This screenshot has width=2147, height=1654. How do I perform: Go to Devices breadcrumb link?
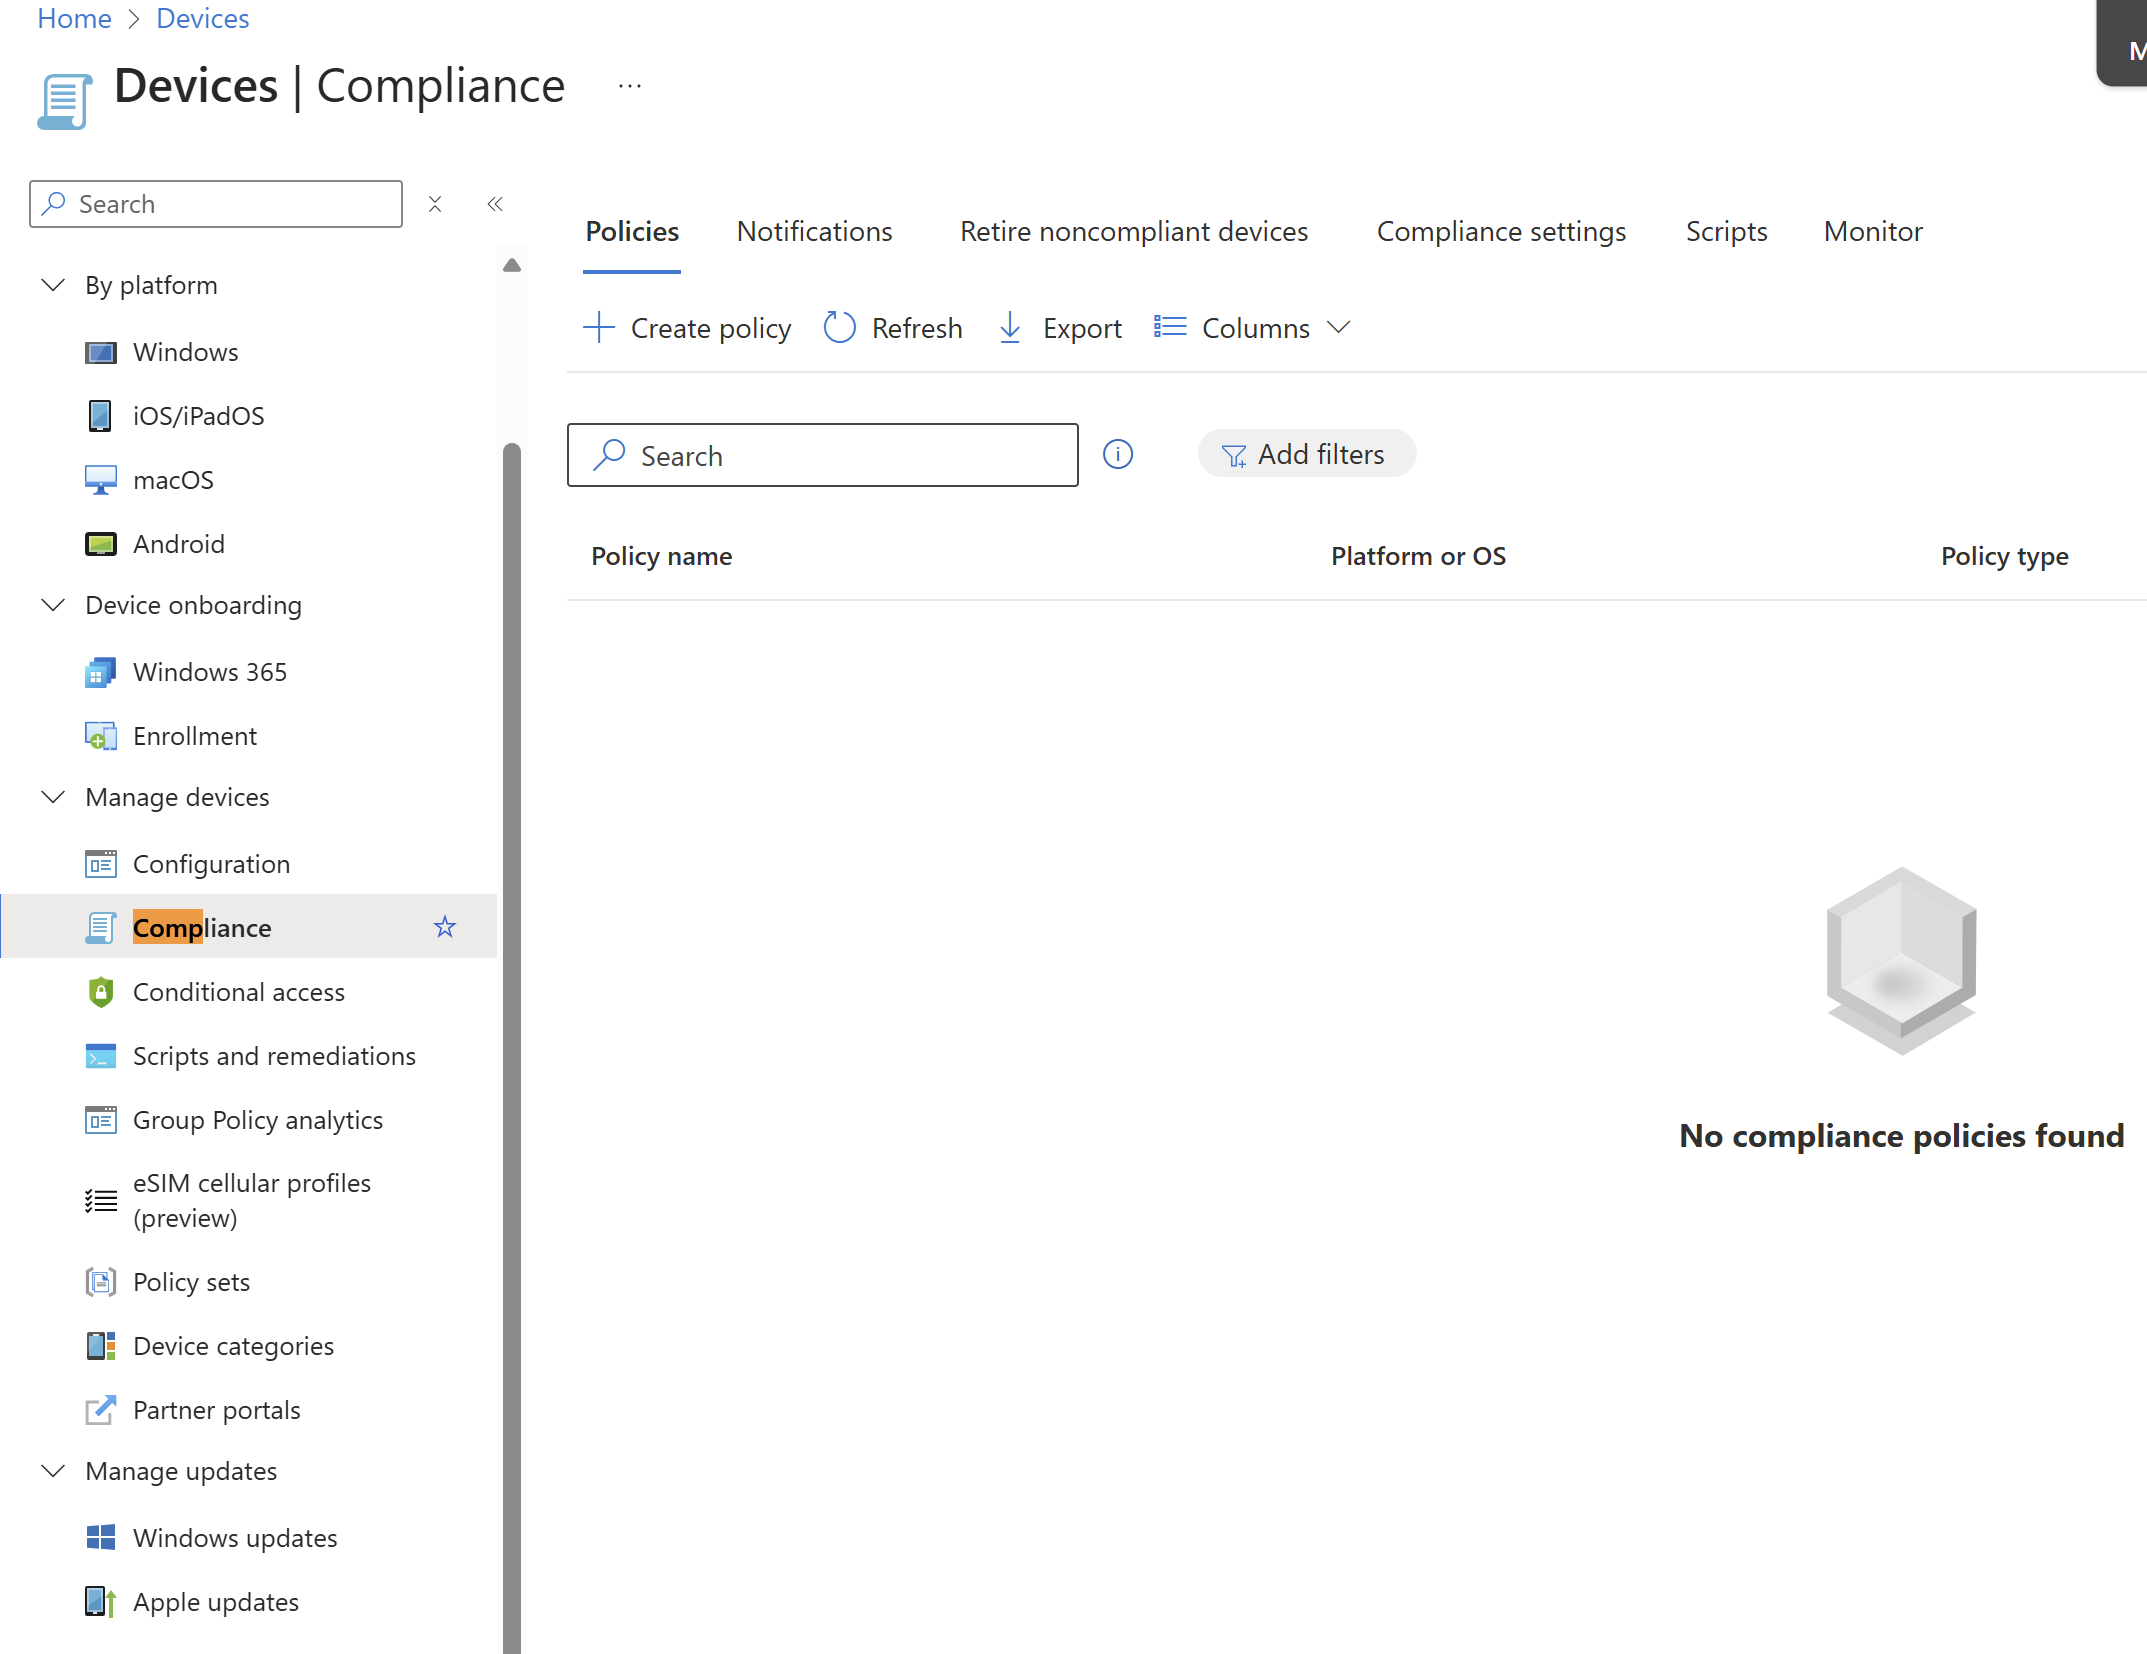(202, 18)
